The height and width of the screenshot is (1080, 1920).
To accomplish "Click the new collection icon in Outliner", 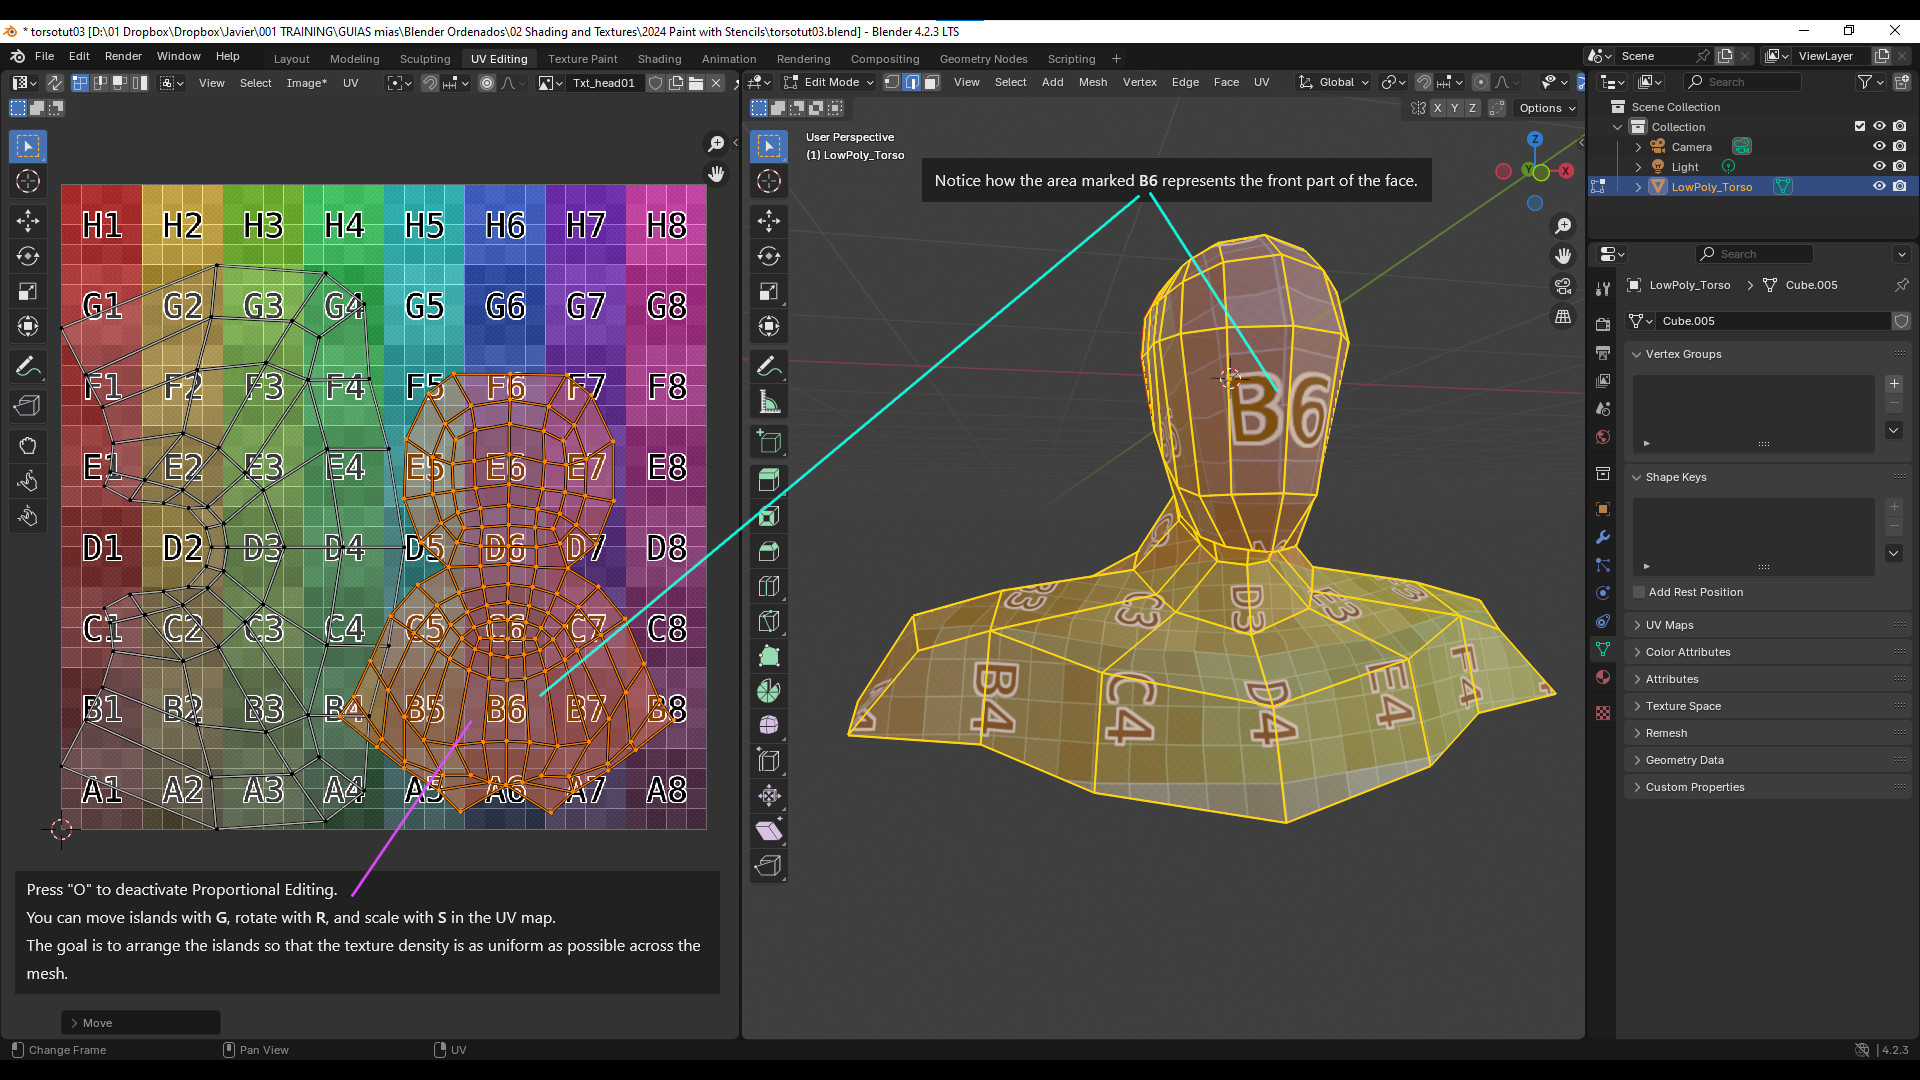I will 1901,82.
